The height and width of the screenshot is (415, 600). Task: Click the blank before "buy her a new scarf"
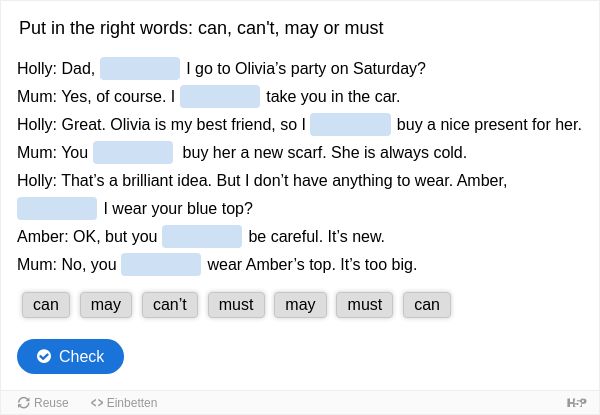[x=133, y=152]
